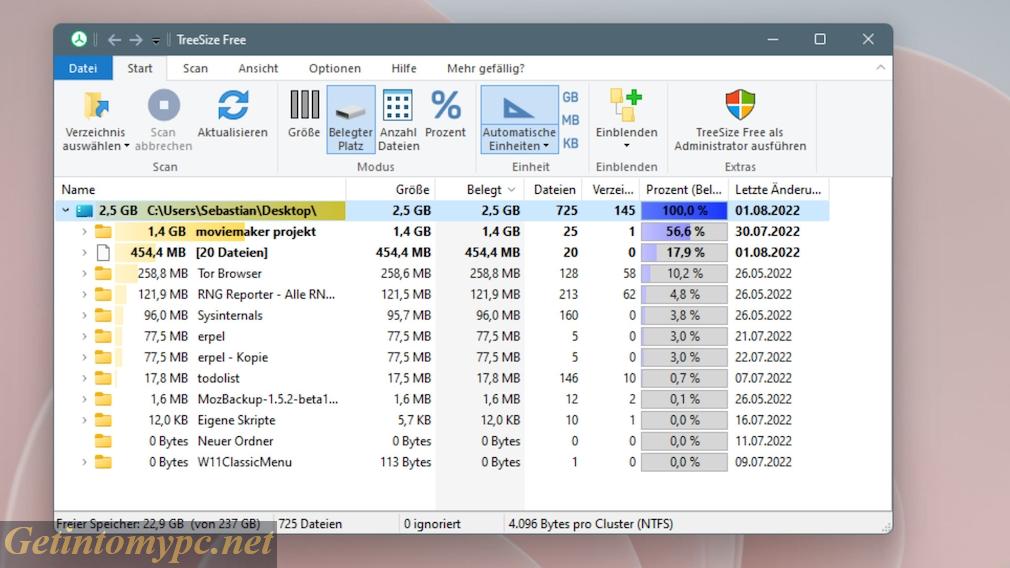
Task: Click the TreeSize app logo icon
Action: (x=79, y=39)
